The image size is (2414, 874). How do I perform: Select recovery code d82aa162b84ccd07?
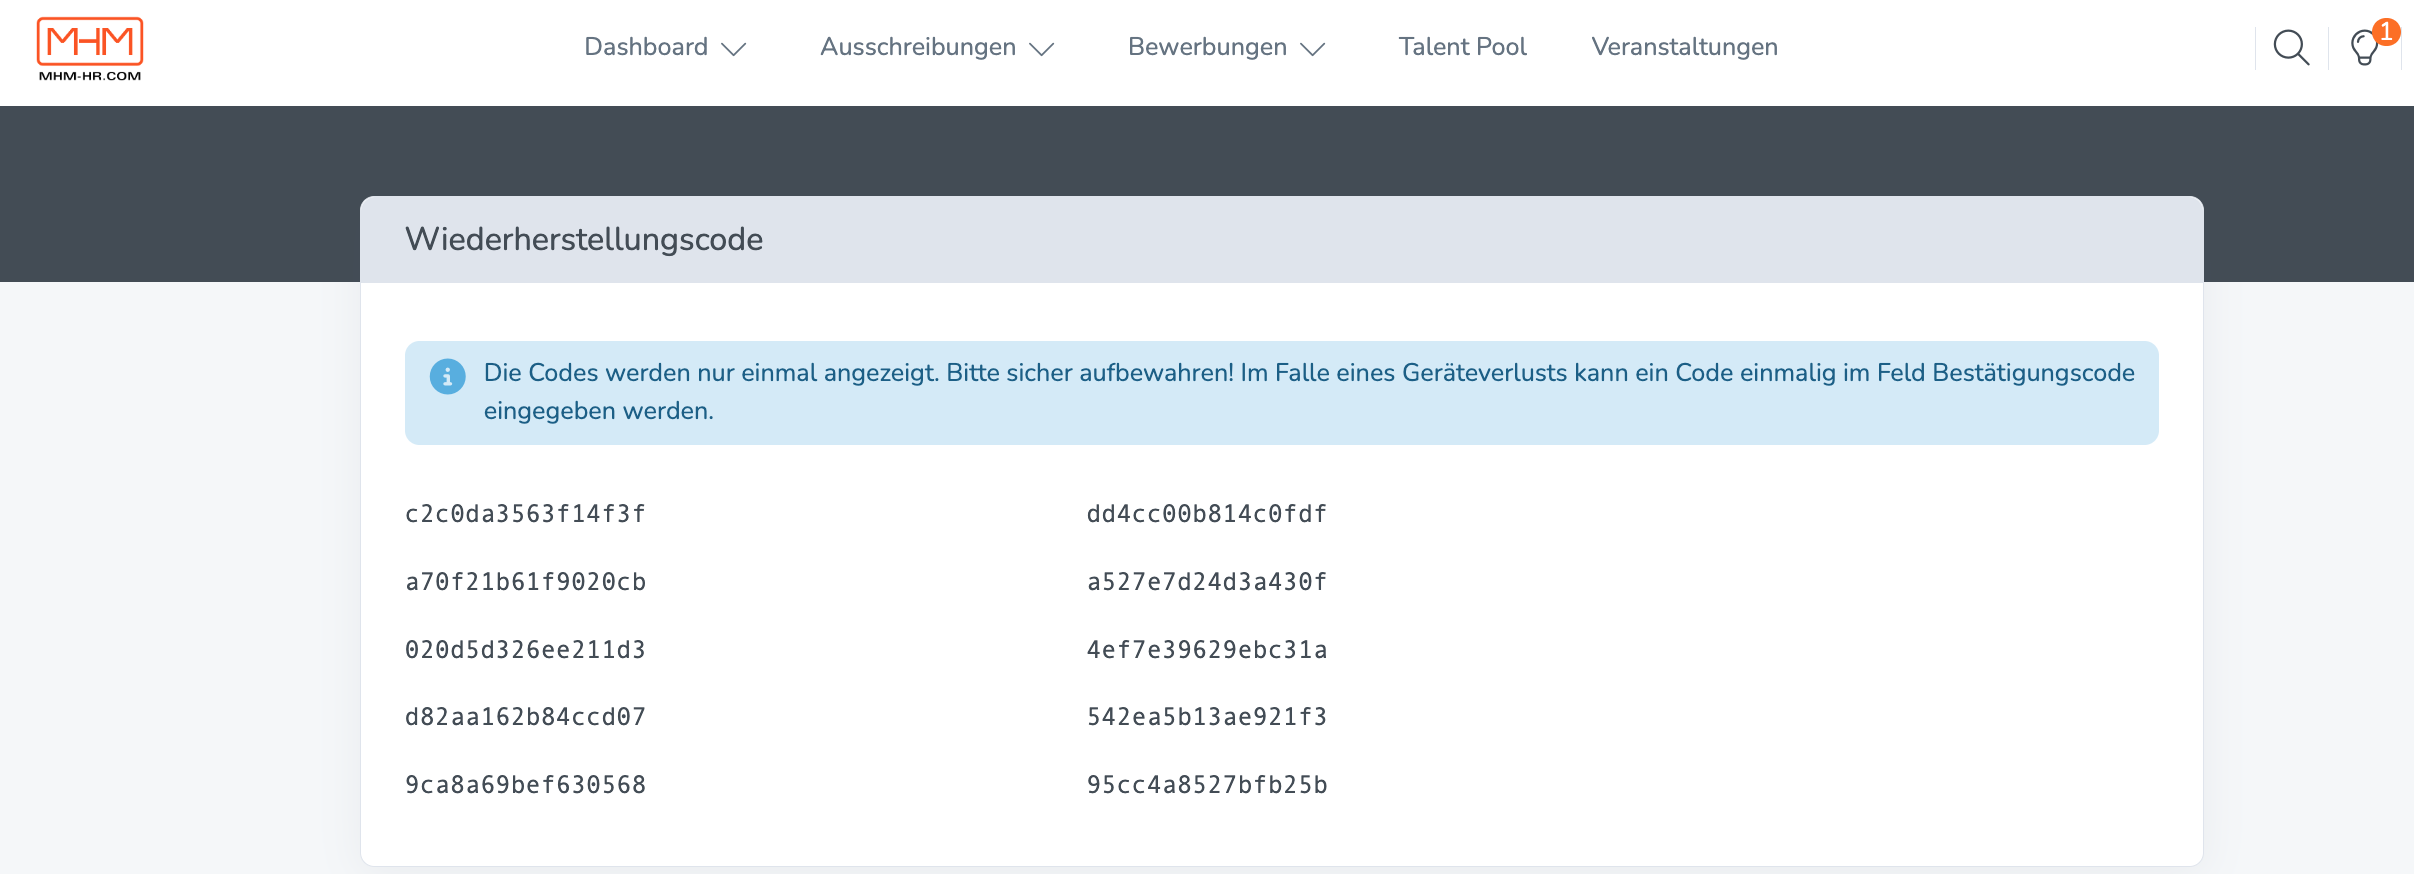coord(525,717)
